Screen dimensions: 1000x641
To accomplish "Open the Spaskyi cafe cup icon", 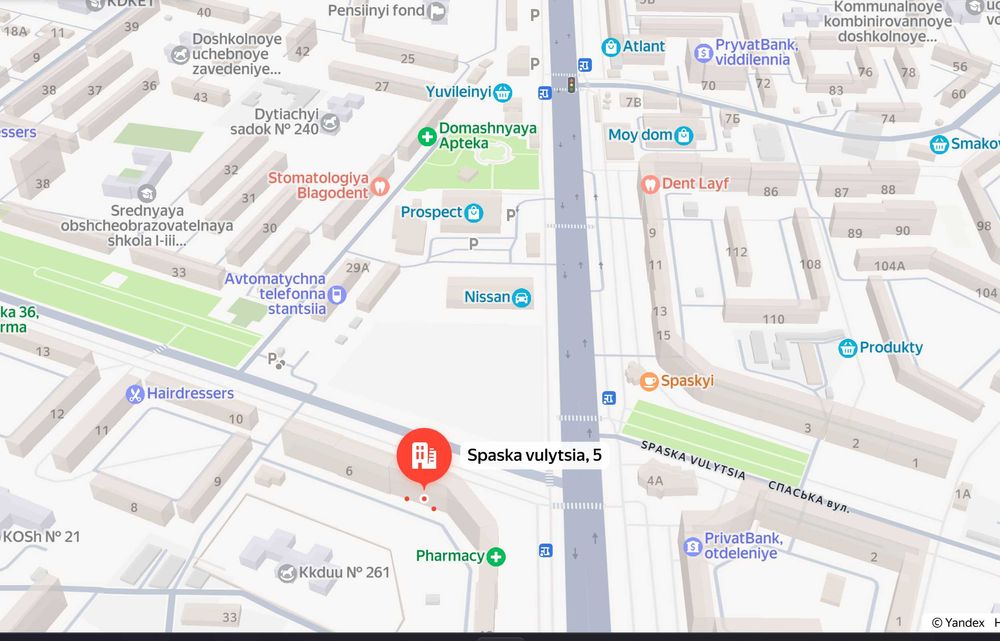I will 649,381.
